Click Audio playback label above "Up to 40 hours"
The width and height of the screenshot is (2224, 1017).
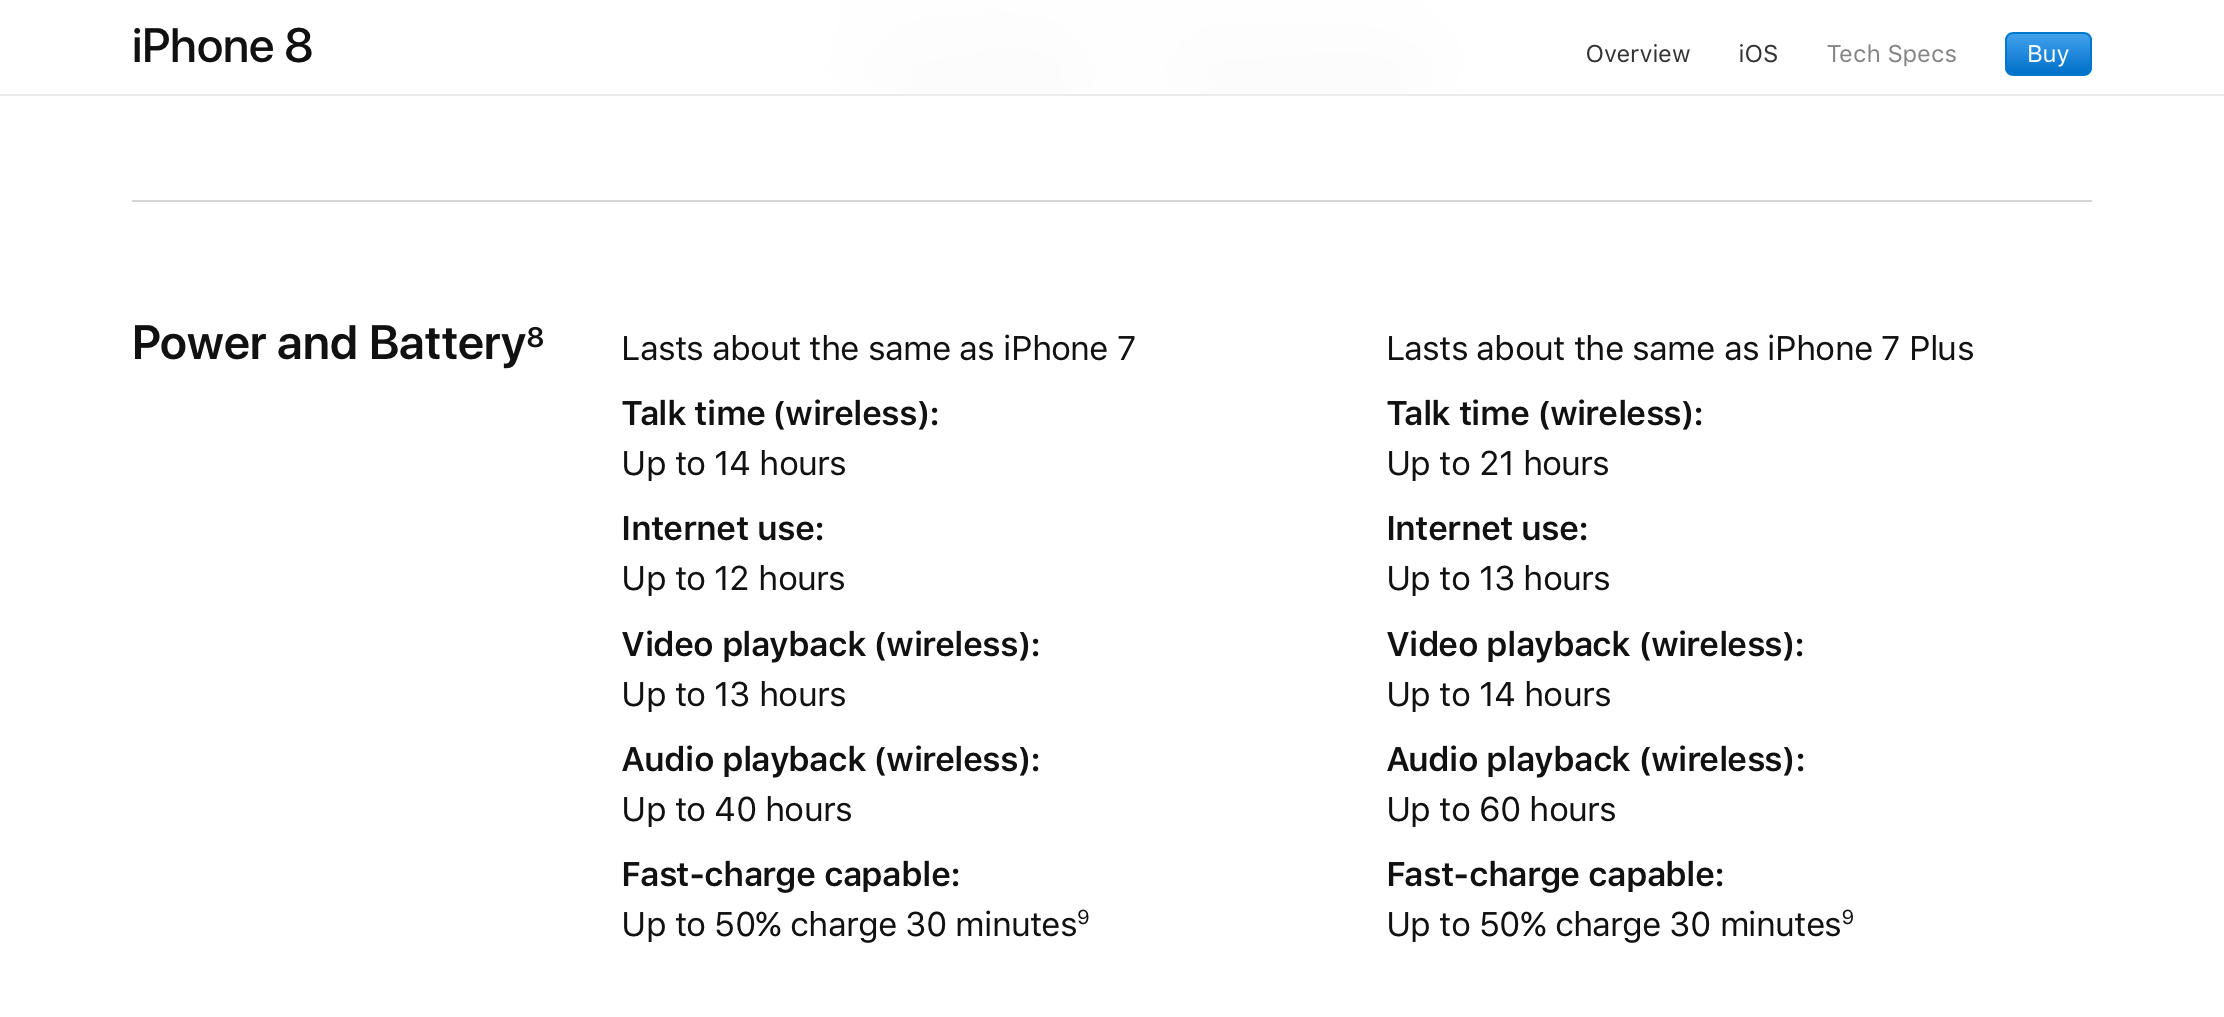pyautogui.click(x=830, y=760)
